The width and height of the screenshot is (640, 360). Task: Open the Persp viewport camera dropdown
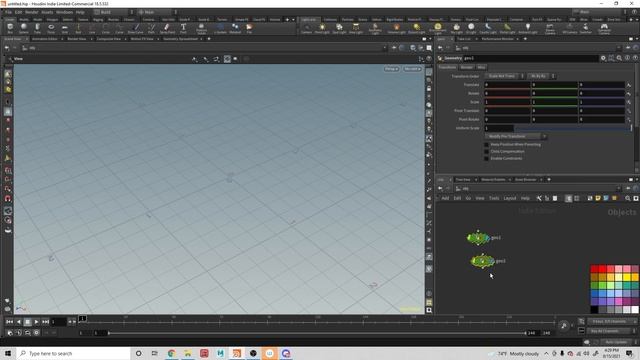391,69
